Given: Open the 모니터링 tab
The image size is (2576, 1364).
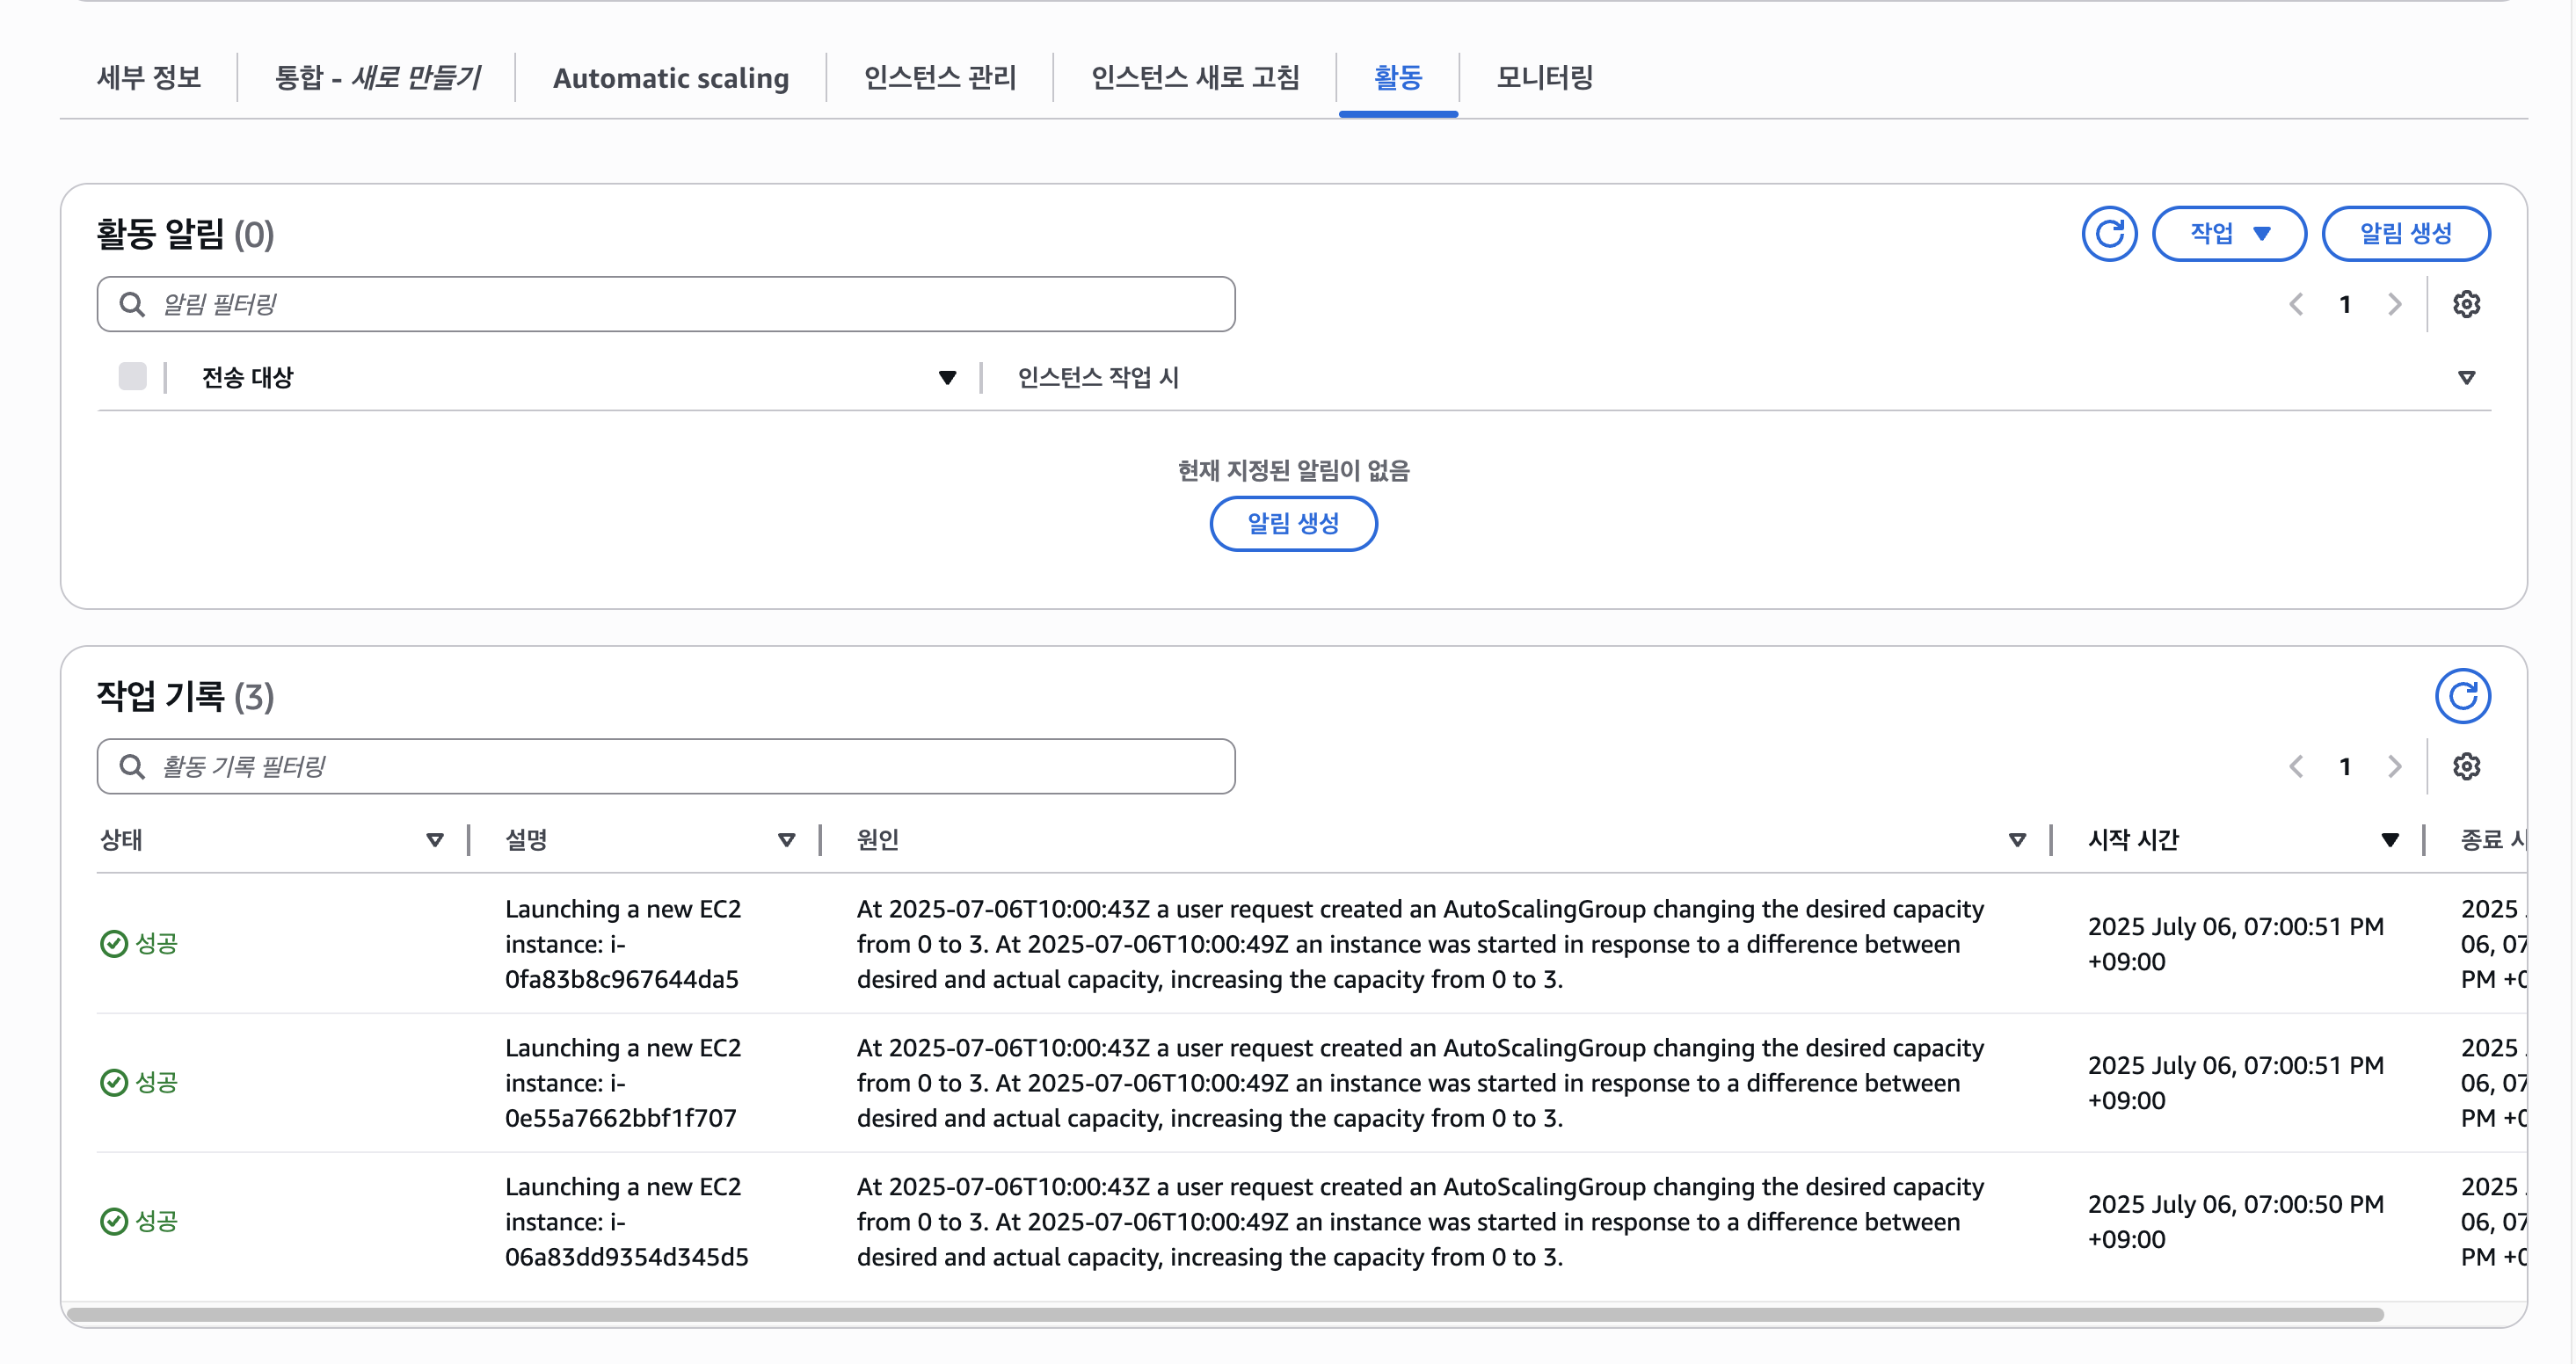Looking at the screenshot, I should pos(1544,78).
